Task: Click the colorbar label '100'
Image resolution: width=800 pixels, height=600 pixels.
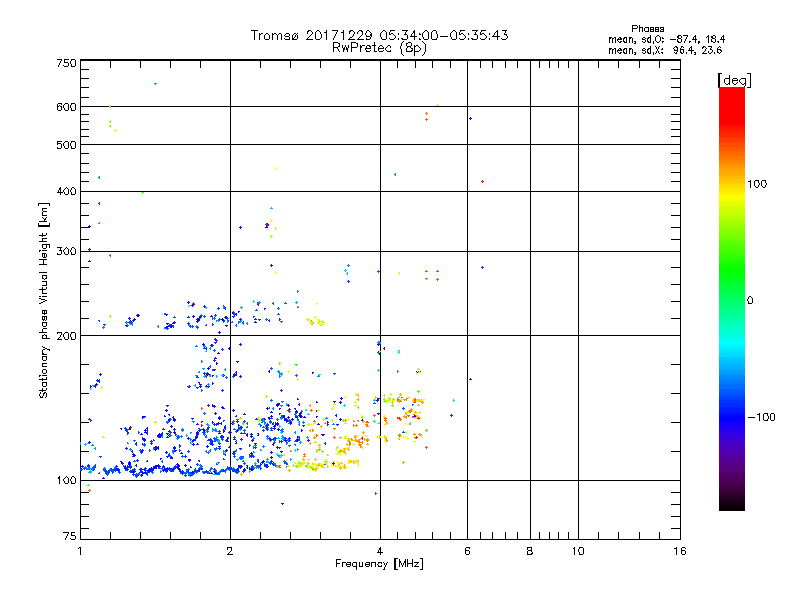Action: click(757, 184)
